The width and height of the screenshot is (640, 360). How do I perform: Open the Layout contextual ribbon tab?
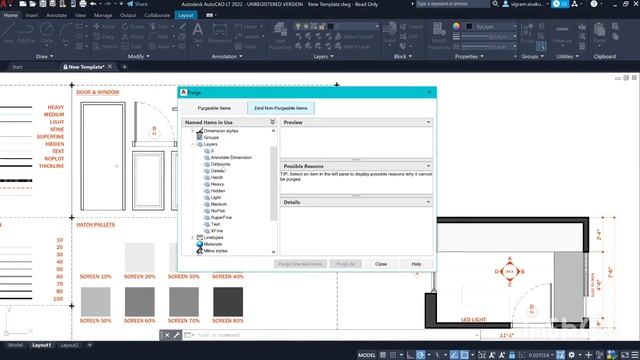pyautogui.click(x=186, y=15)
